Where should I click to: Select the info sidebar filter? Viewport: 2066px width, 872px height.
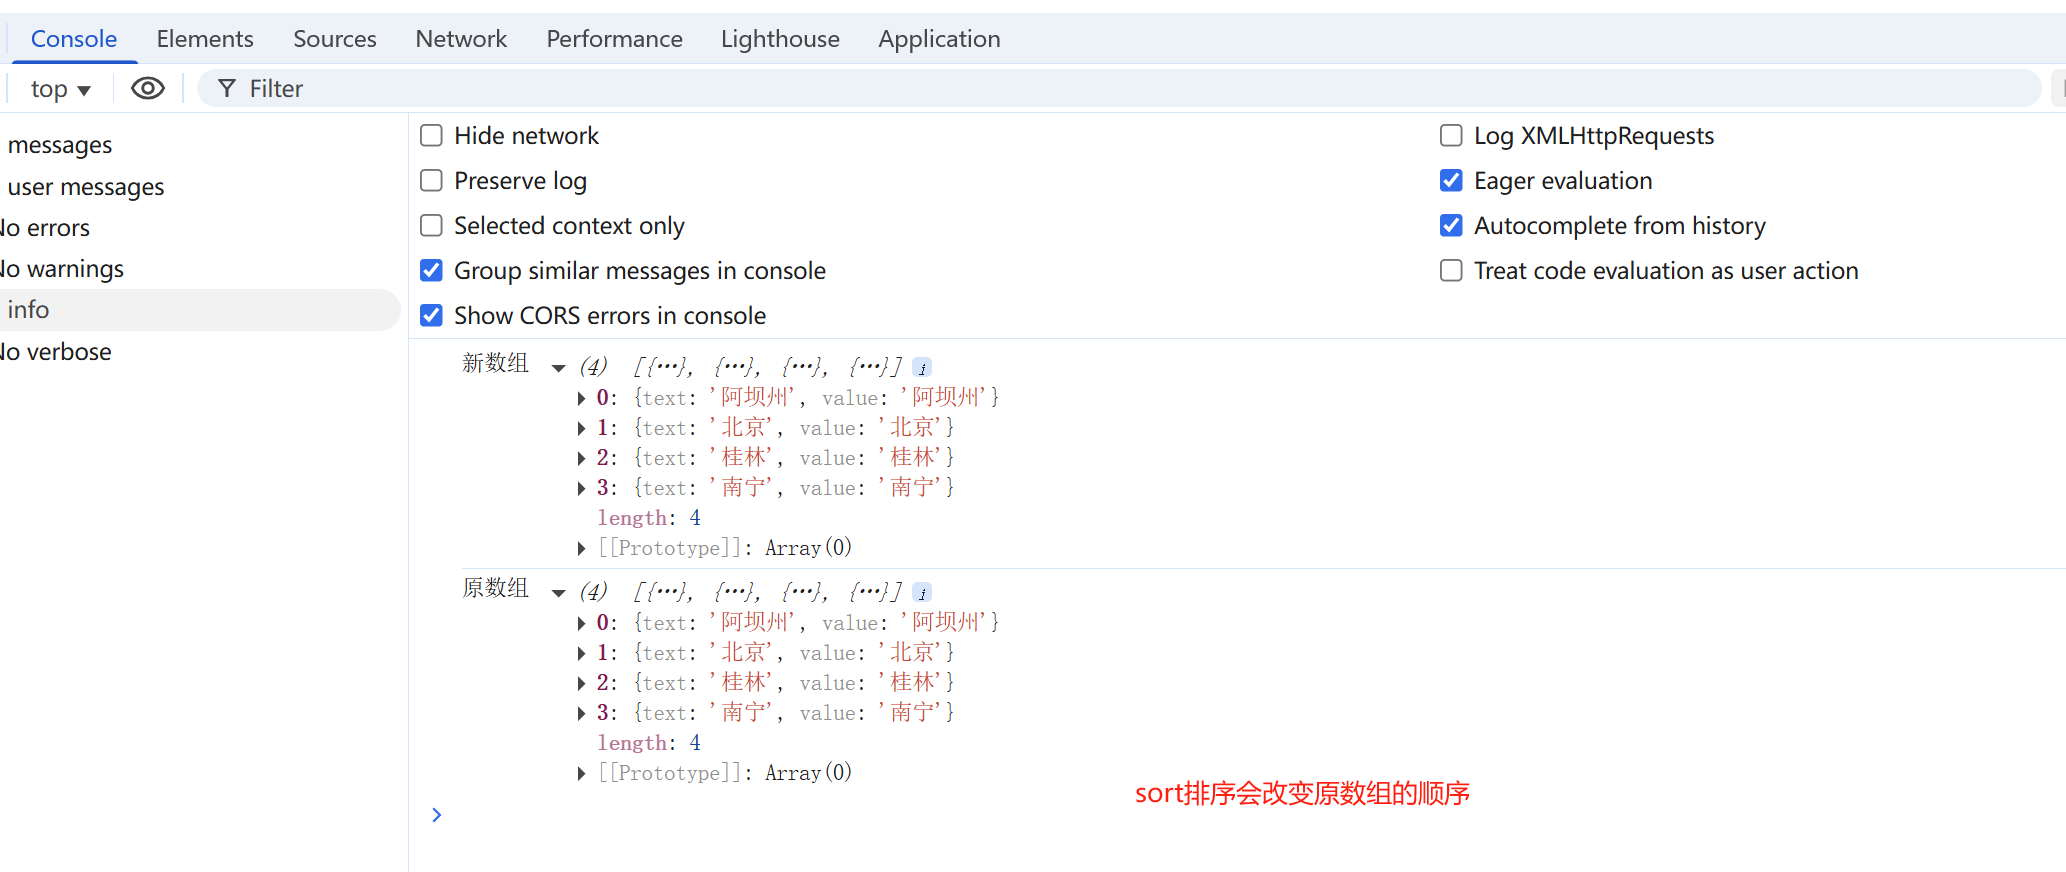point(29,310)
